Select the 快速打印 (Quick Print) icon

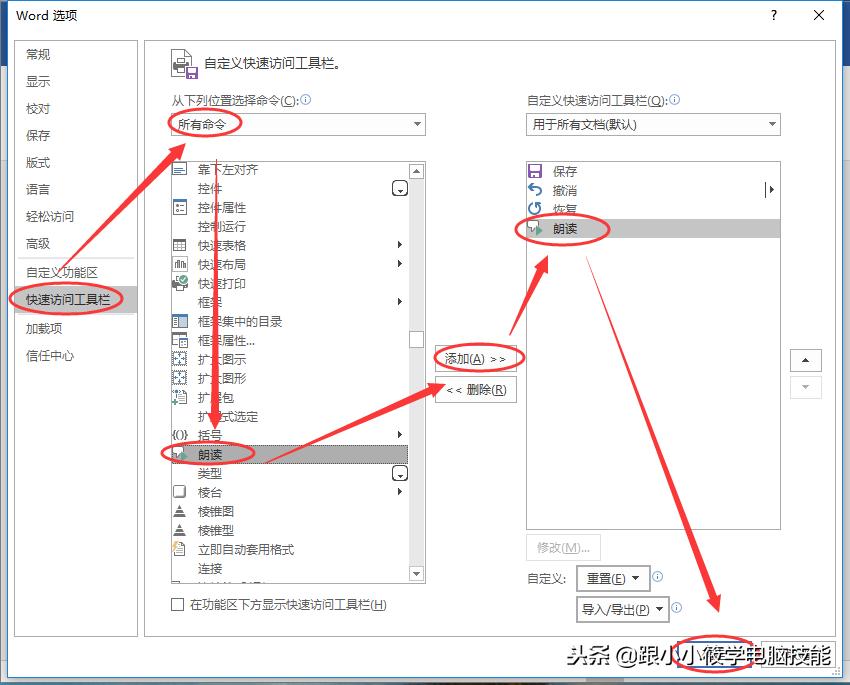pyautogui.click(x=186, y=283)
